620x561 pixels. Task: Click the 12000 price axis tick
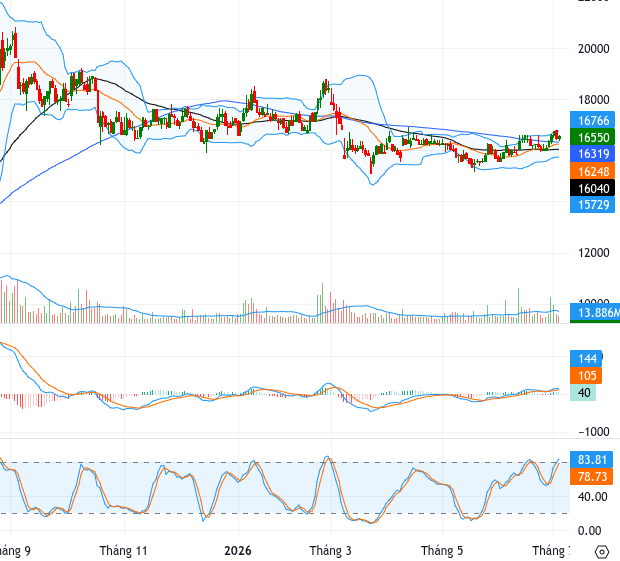tap(594, 253)
